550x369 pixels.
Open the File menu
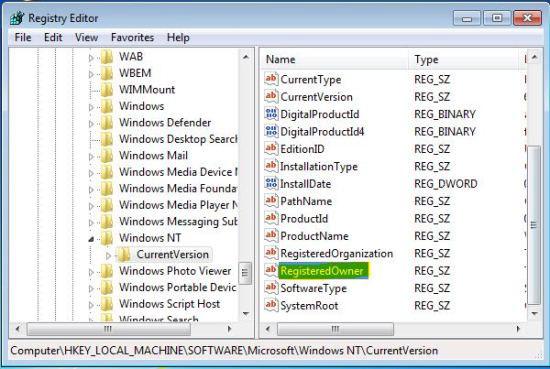(23, 37)
